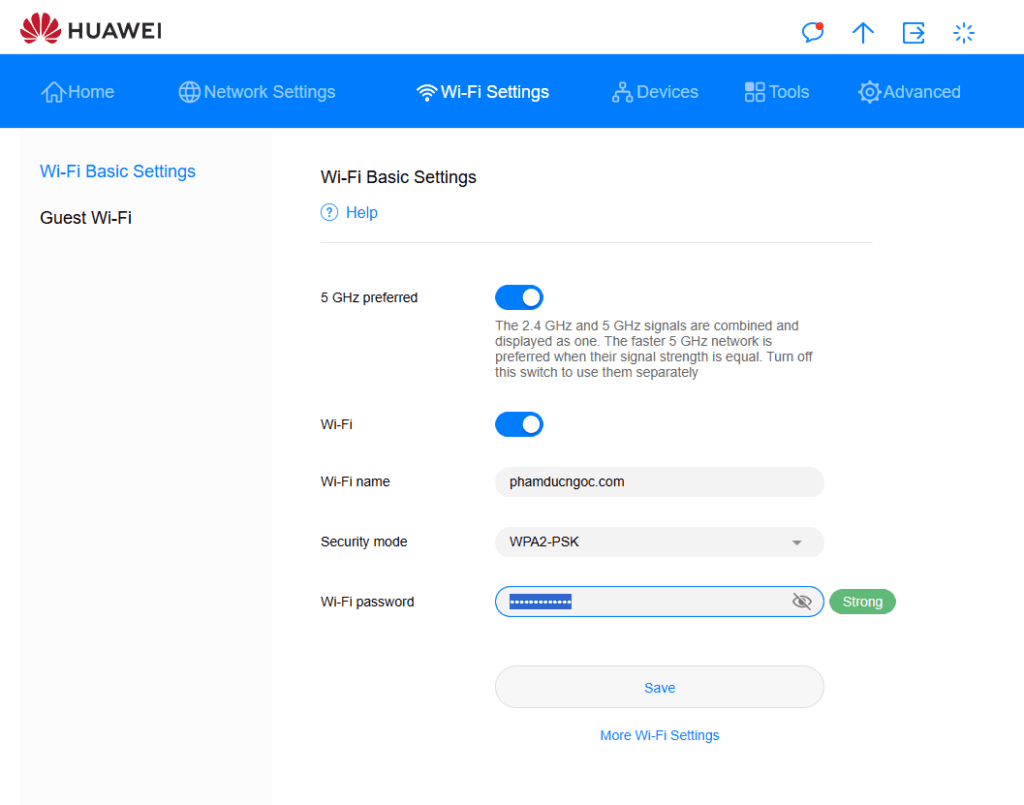Turn off the Wi-Fi switch
This screenshot has height=805, width=1024.
[x=519, y=424]
